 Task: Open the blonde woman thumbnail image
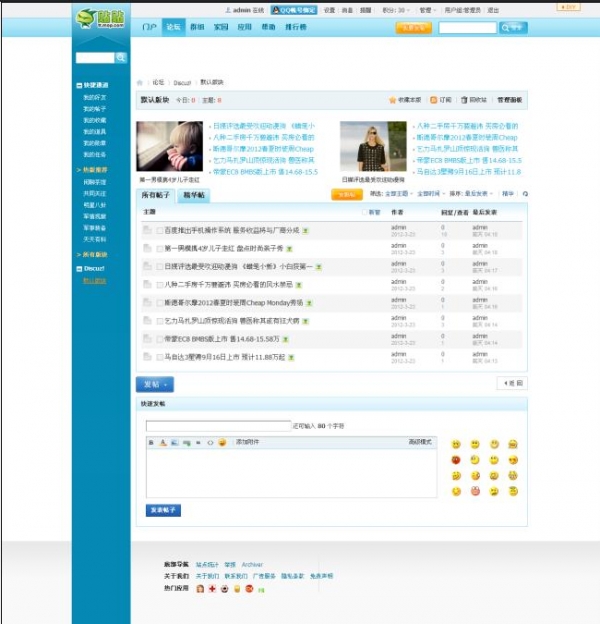click(373, 146)
